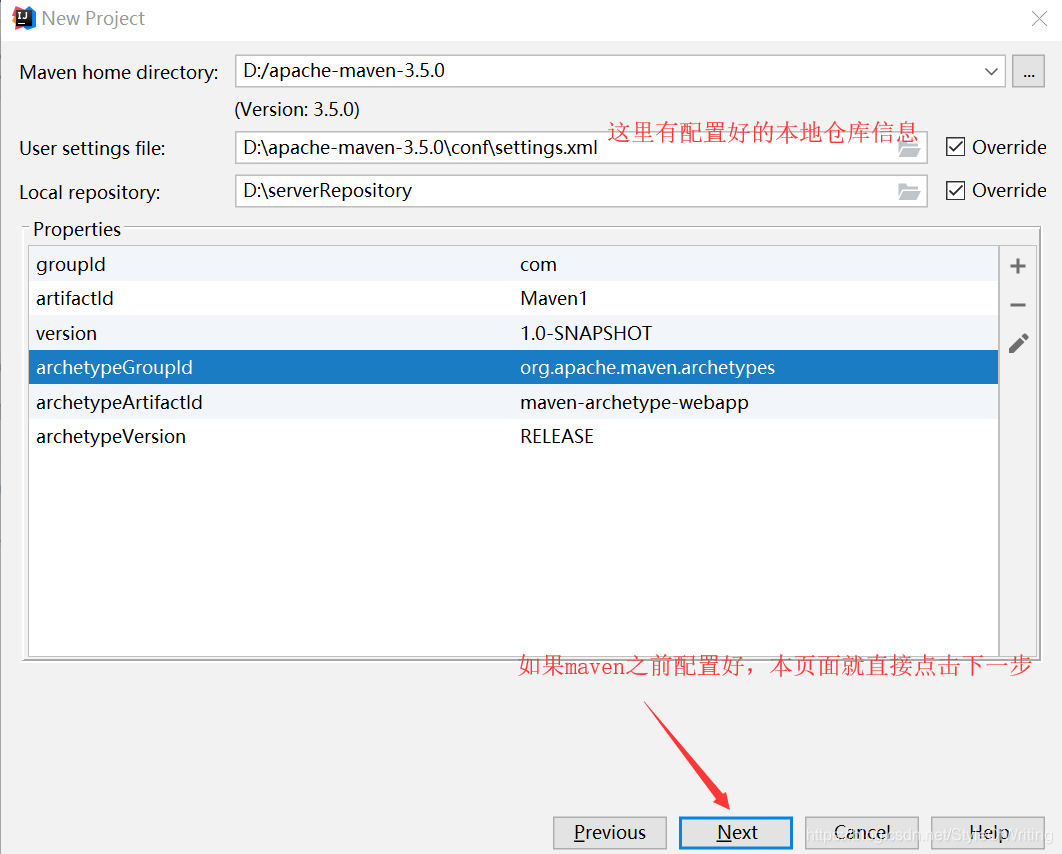Screen dimensions: 1062x854
Task: Click the value 'RELEASE'
Action: point(557,436)
